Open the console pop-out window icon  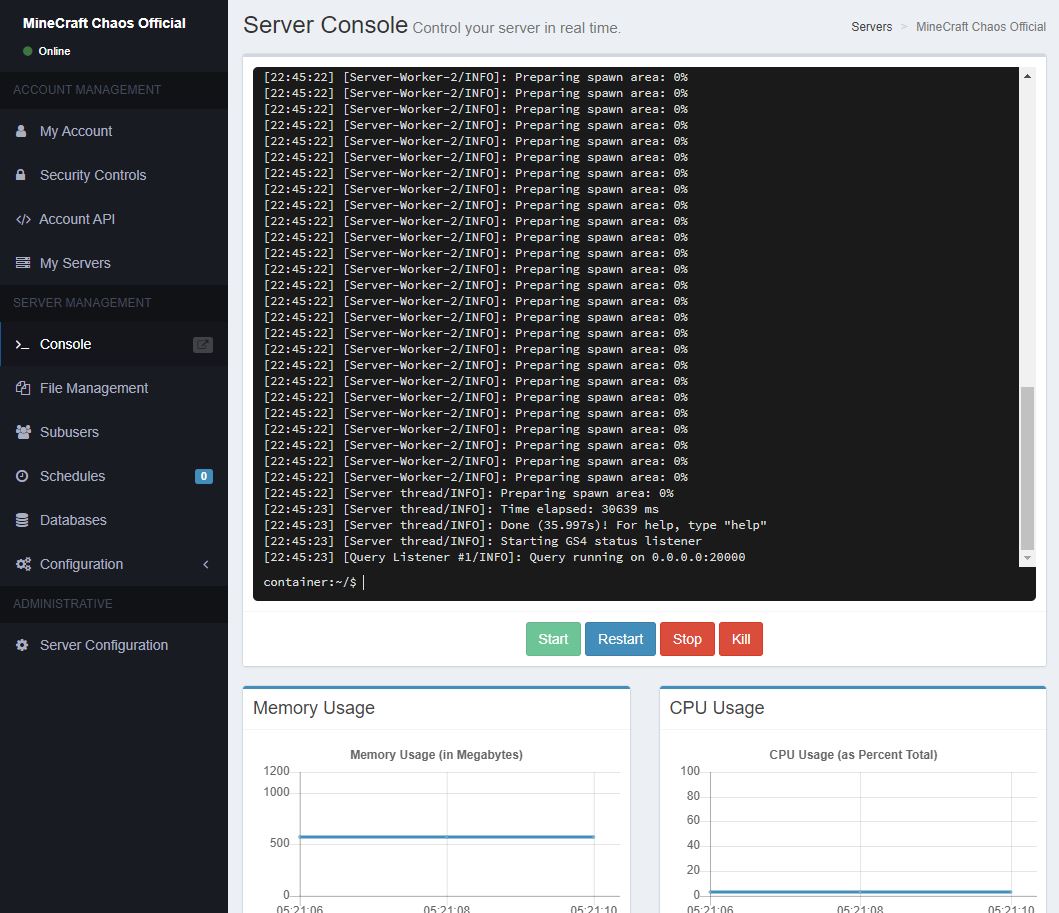click(x=203, y=344)
